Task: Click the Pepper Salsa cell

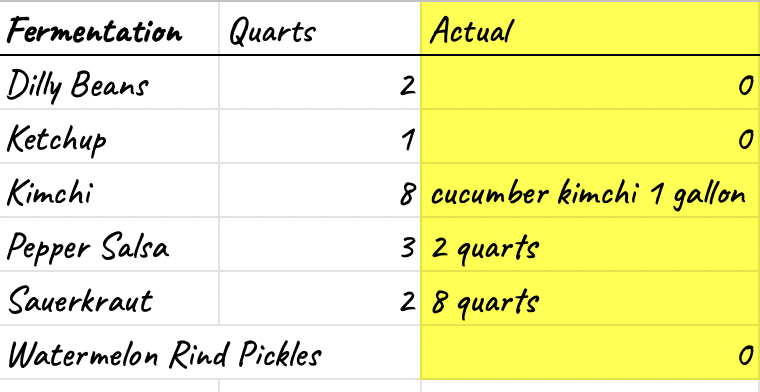Action: (x=109, y=245)
